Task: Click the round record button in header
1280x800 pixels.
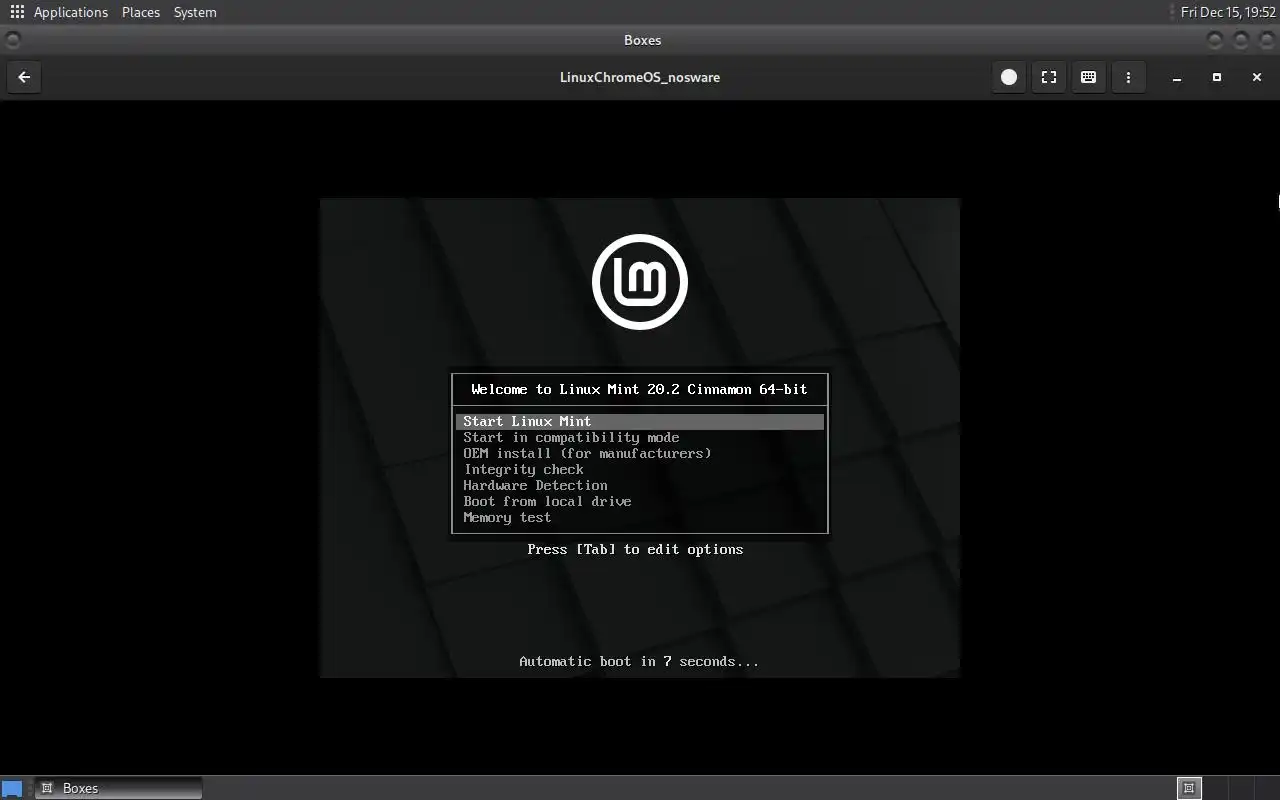Action: (x=1009, y=77)
